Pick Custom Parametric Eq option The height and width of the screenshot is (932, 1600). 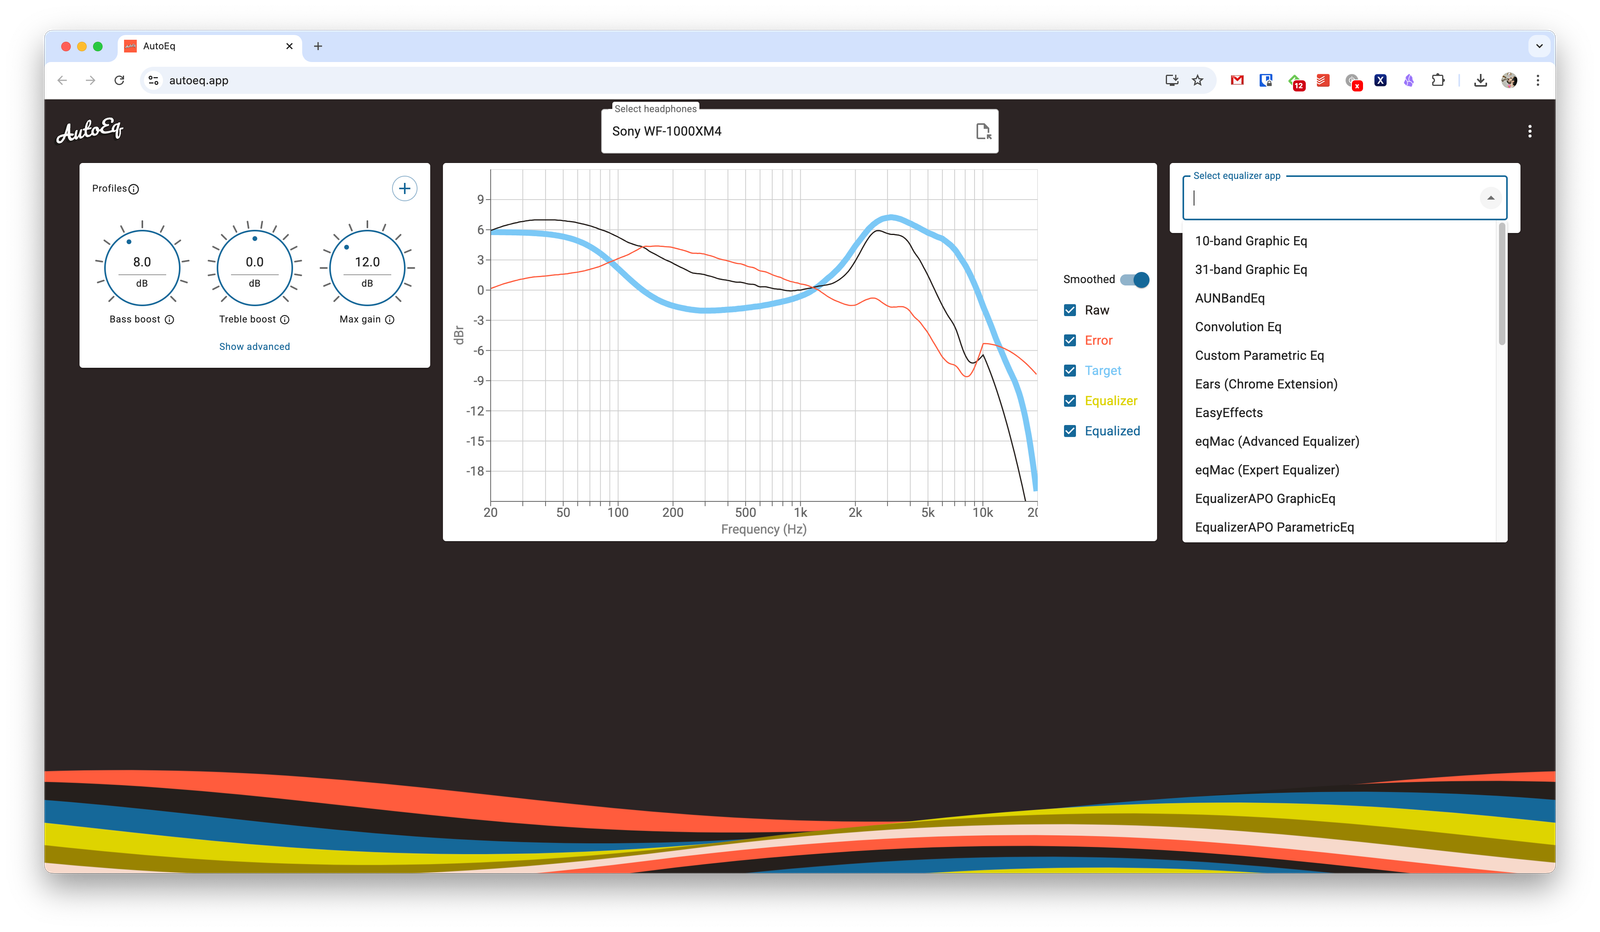pyautogui.click(x=1339, y=356)
